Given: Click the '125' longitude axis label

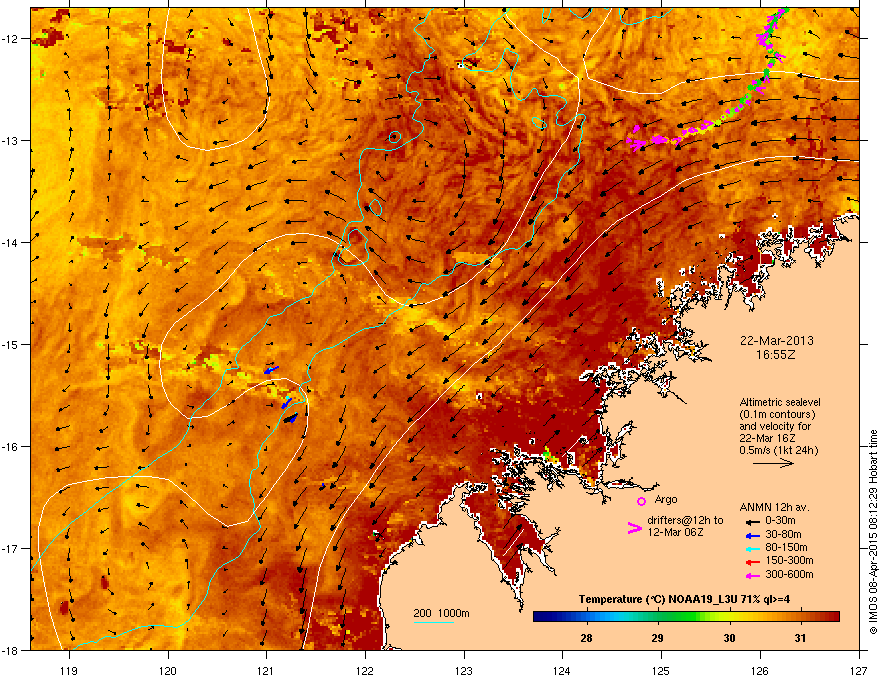Looking at the screenshot, I should 661,670.
